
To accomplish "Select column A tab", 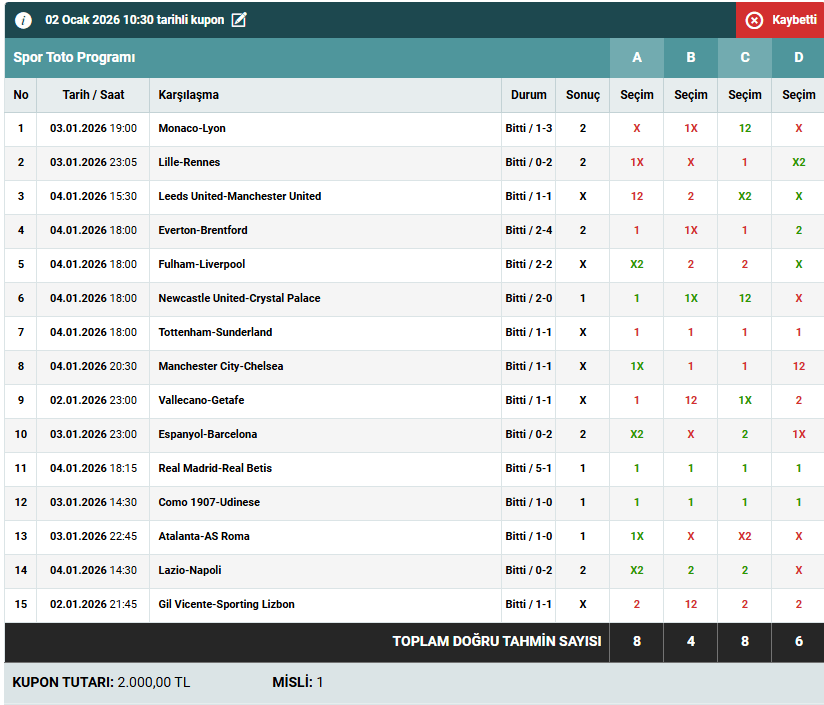I will (x=637, y=58).
